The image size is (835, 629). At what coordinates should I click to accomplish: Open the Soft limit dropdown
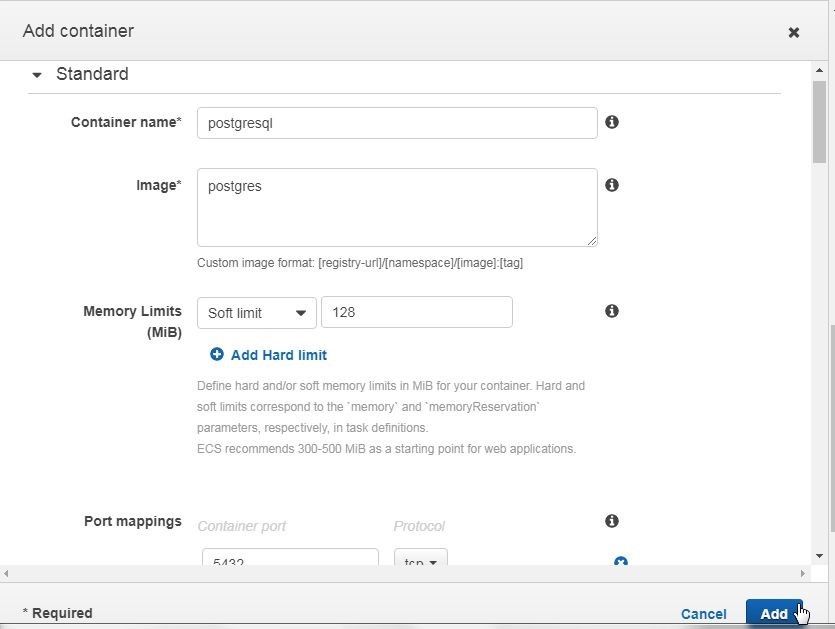point(257,313)
